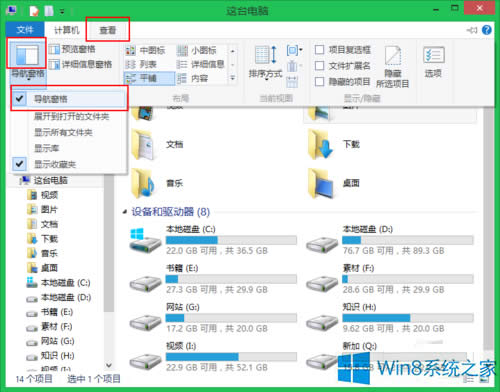Select 下载 in the navigation tree
Screen dimensions: 500x392
tap(49, 239)
